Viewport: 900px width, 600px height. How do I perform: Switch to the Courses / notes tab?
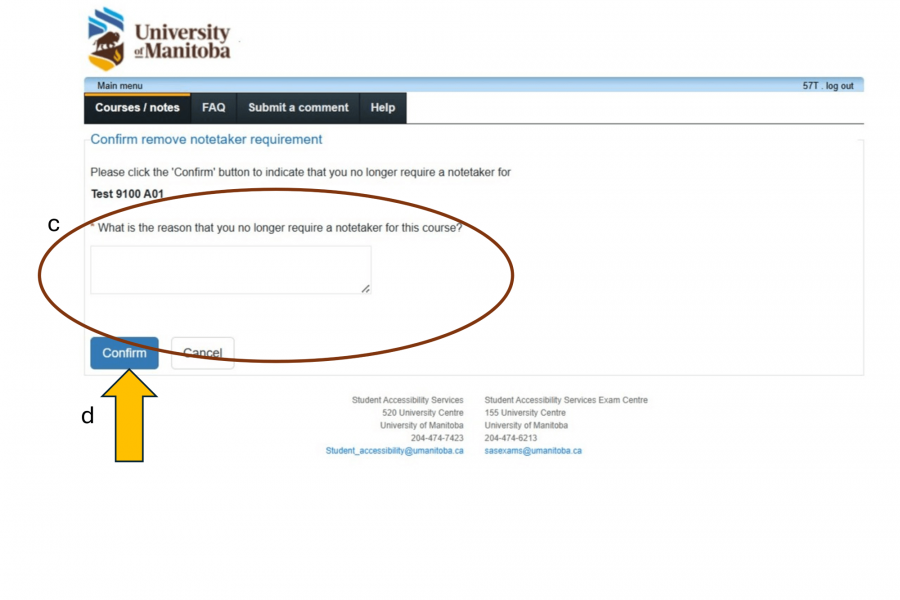click(137, 108)
